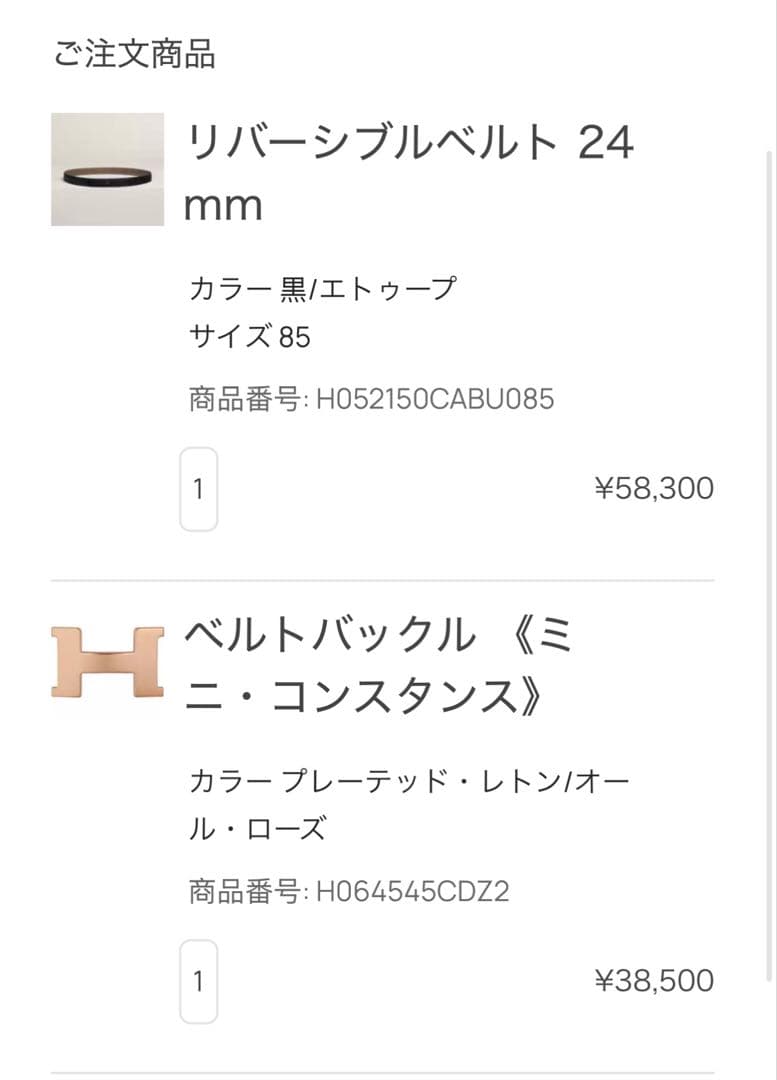The height and width of the screenshot is (1080, 777).
Task: Select product code H064545CDZ2
Action: click(x=413, y=891)
